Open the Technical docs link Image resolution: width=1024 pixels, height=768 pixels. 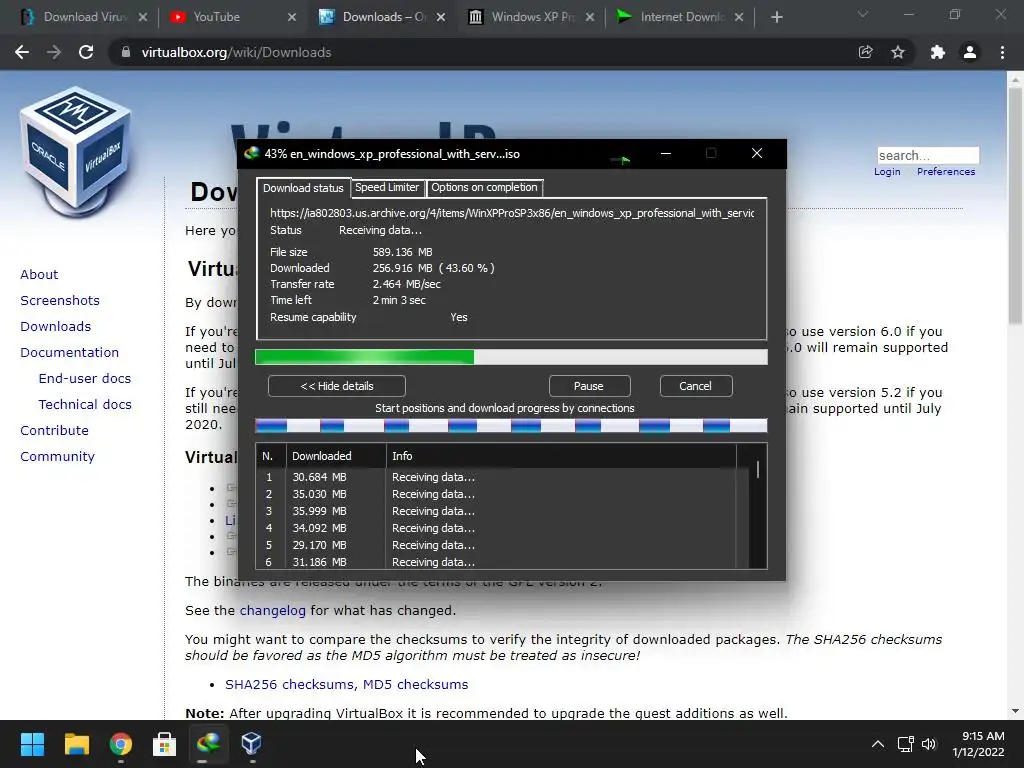pos(85,405)
